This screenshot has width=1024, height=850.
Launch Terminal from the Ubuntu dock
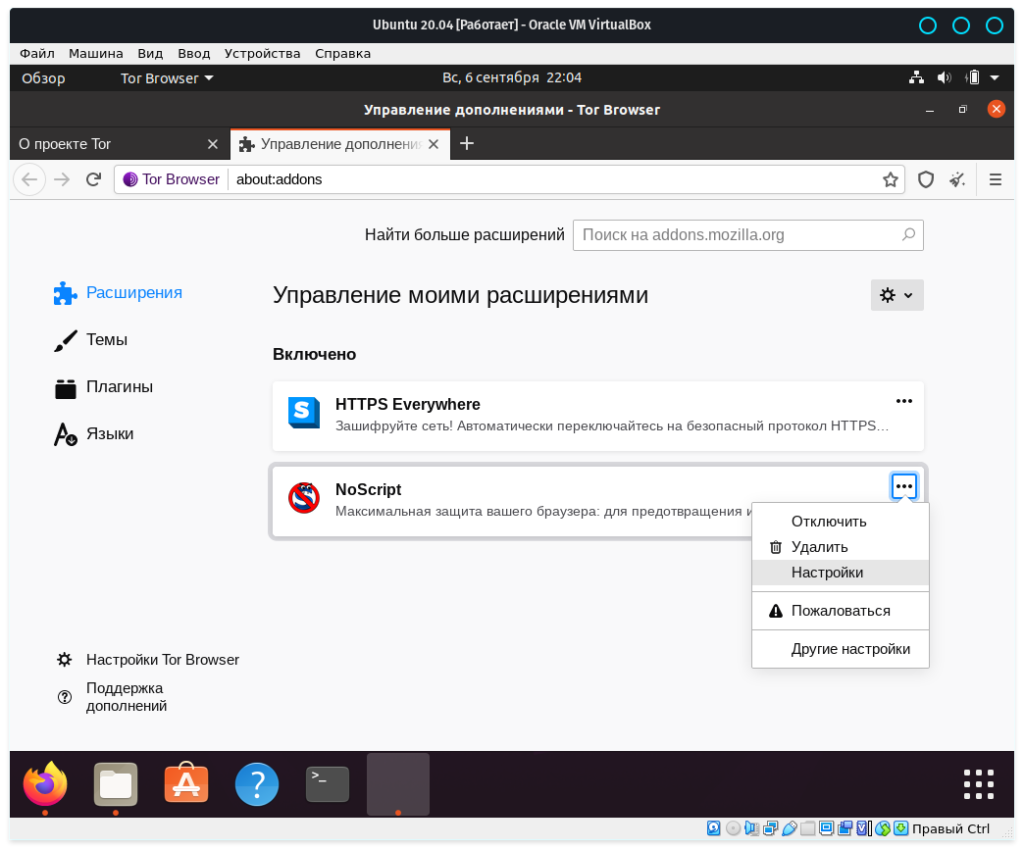click(x=327, y=784)
